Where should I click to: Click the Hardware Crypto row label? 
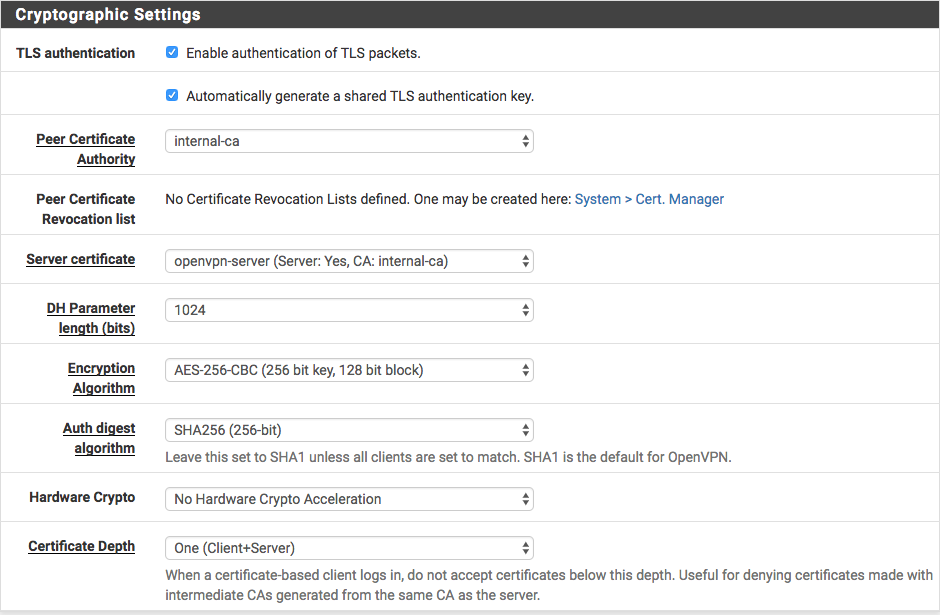82,497
